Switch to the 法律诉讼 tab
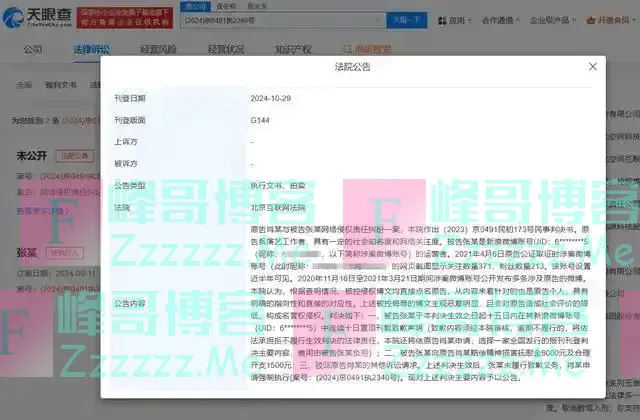Screen dimensions: 640x420 click(91, 49)
